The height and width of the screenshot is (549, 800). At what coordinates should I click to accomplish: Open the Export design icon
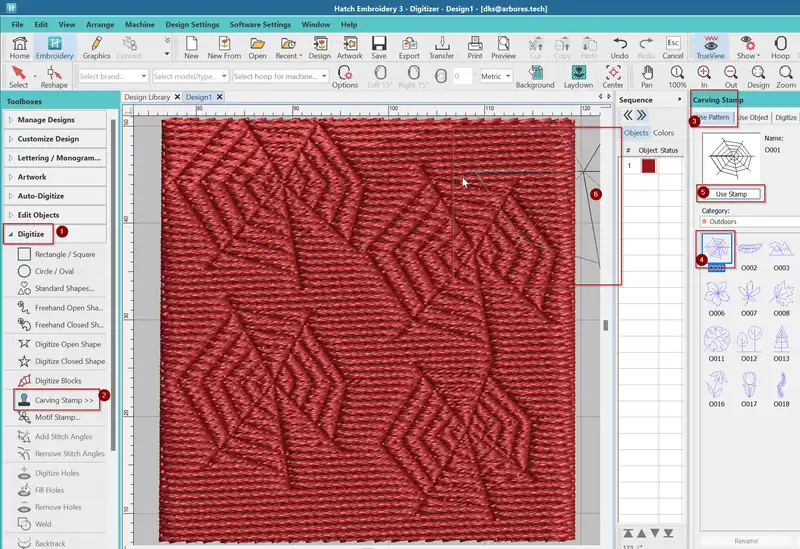(409, 48)
